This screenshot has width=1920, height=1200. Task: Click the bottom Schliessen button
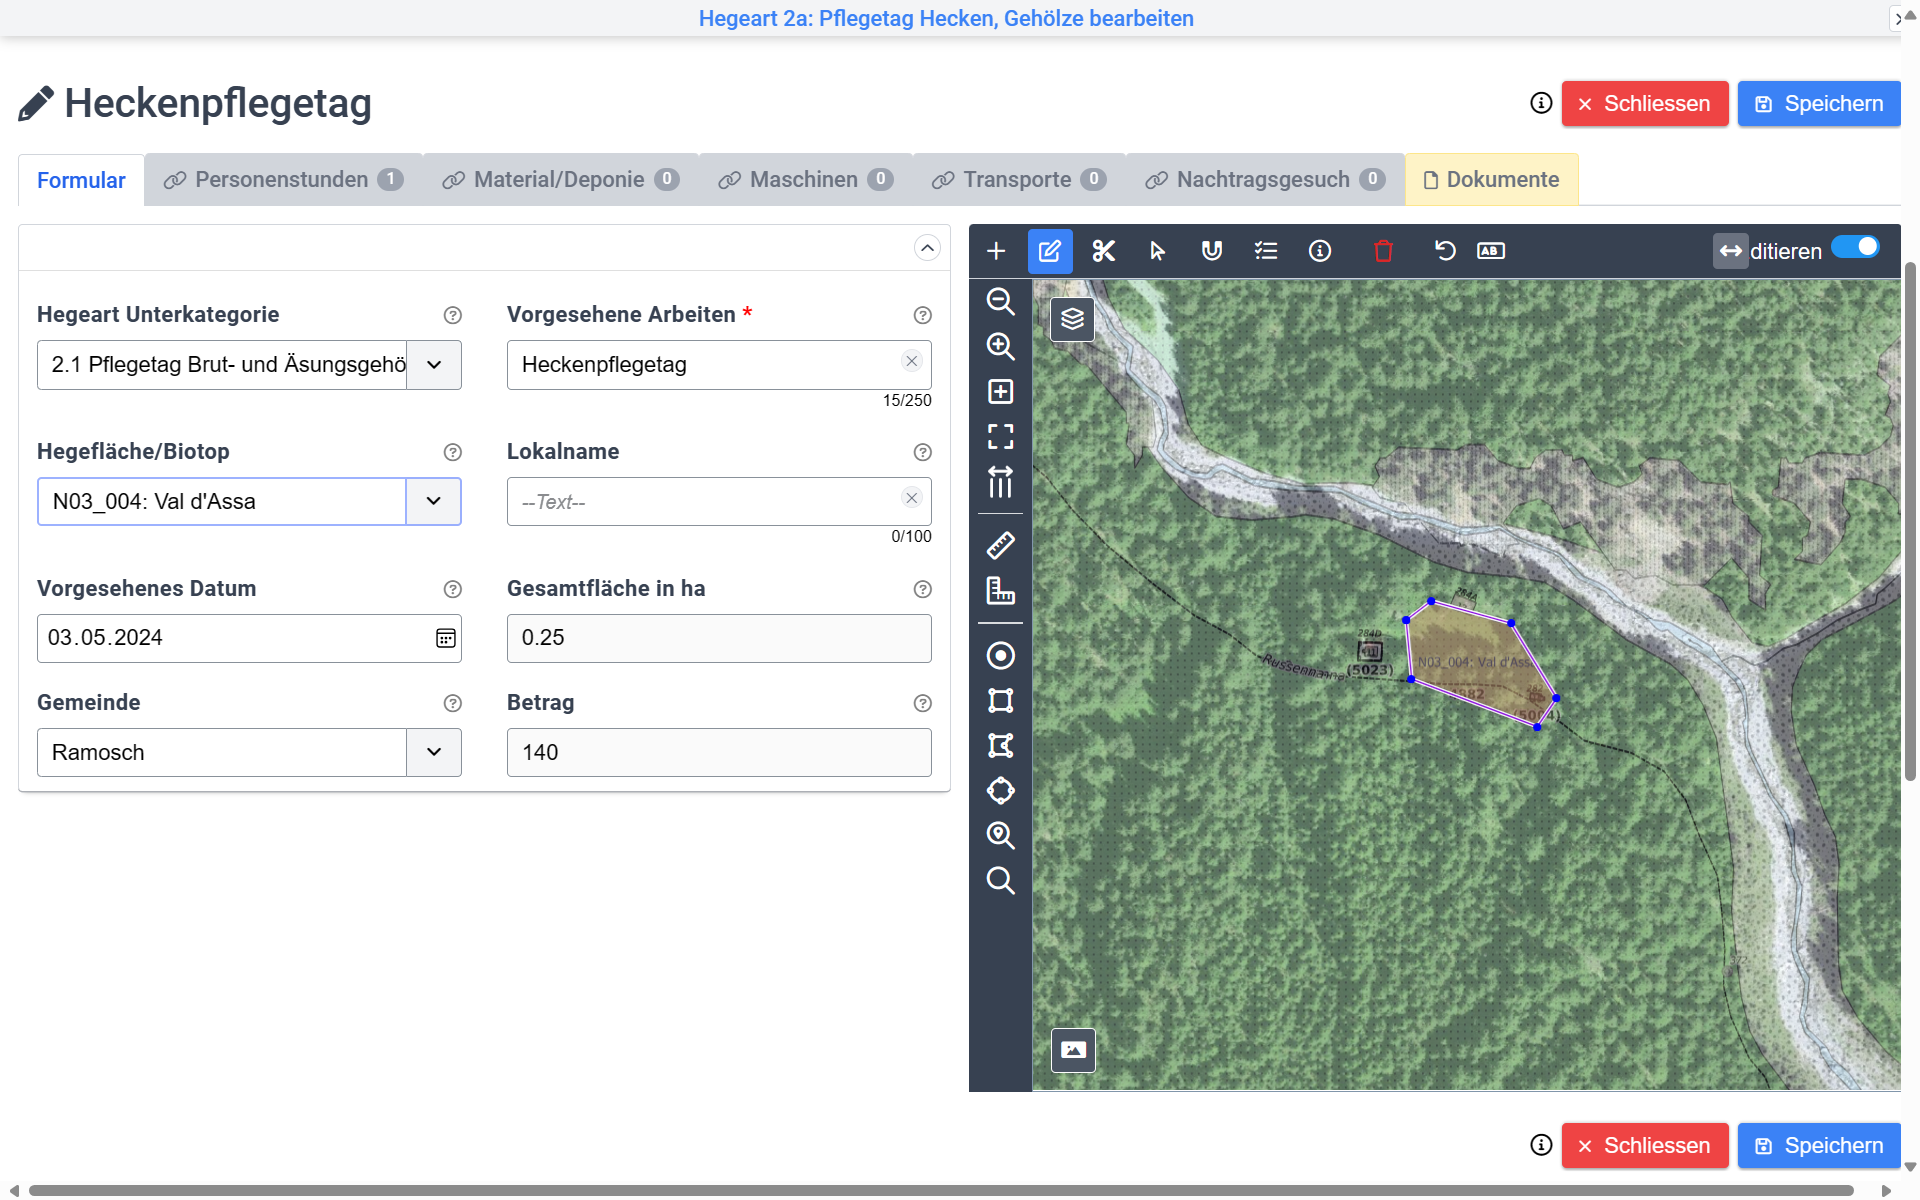coord(1644,1145)
